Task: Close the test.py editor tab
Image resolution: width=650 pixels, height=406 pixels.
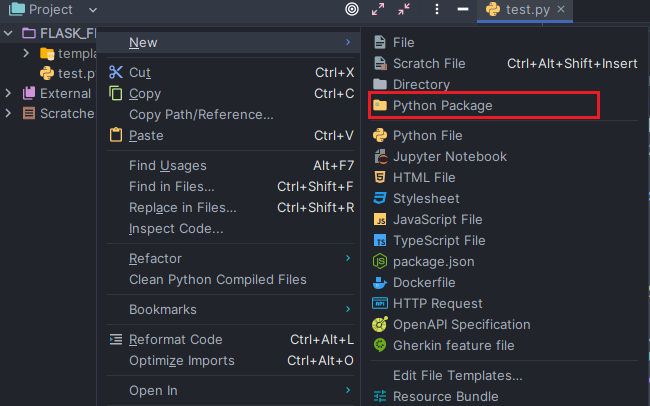Action: pos(562,10)
